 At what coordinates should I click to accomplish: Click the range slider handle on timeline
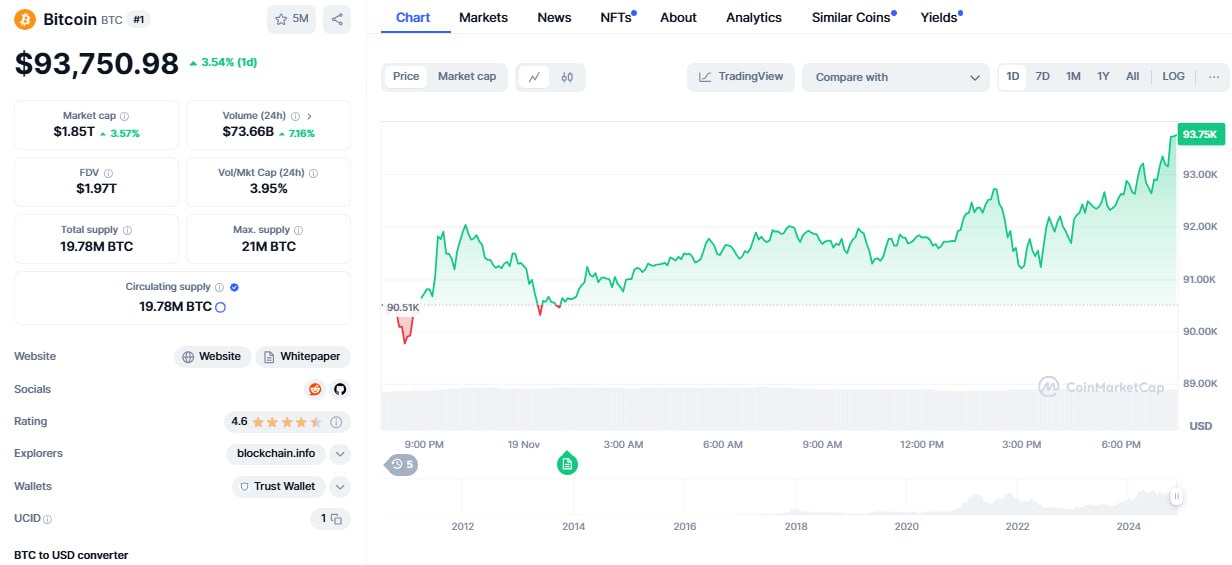click(1177, 496)
